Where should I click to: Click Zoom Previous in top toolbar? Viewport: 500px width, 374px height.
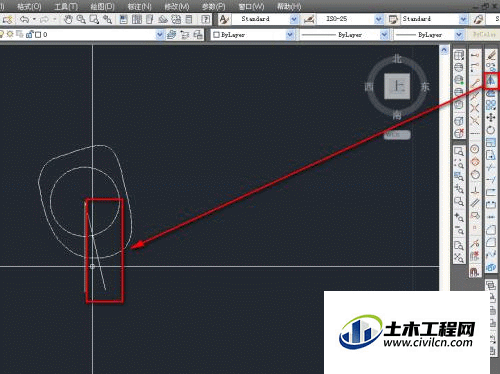coord(107,19)
